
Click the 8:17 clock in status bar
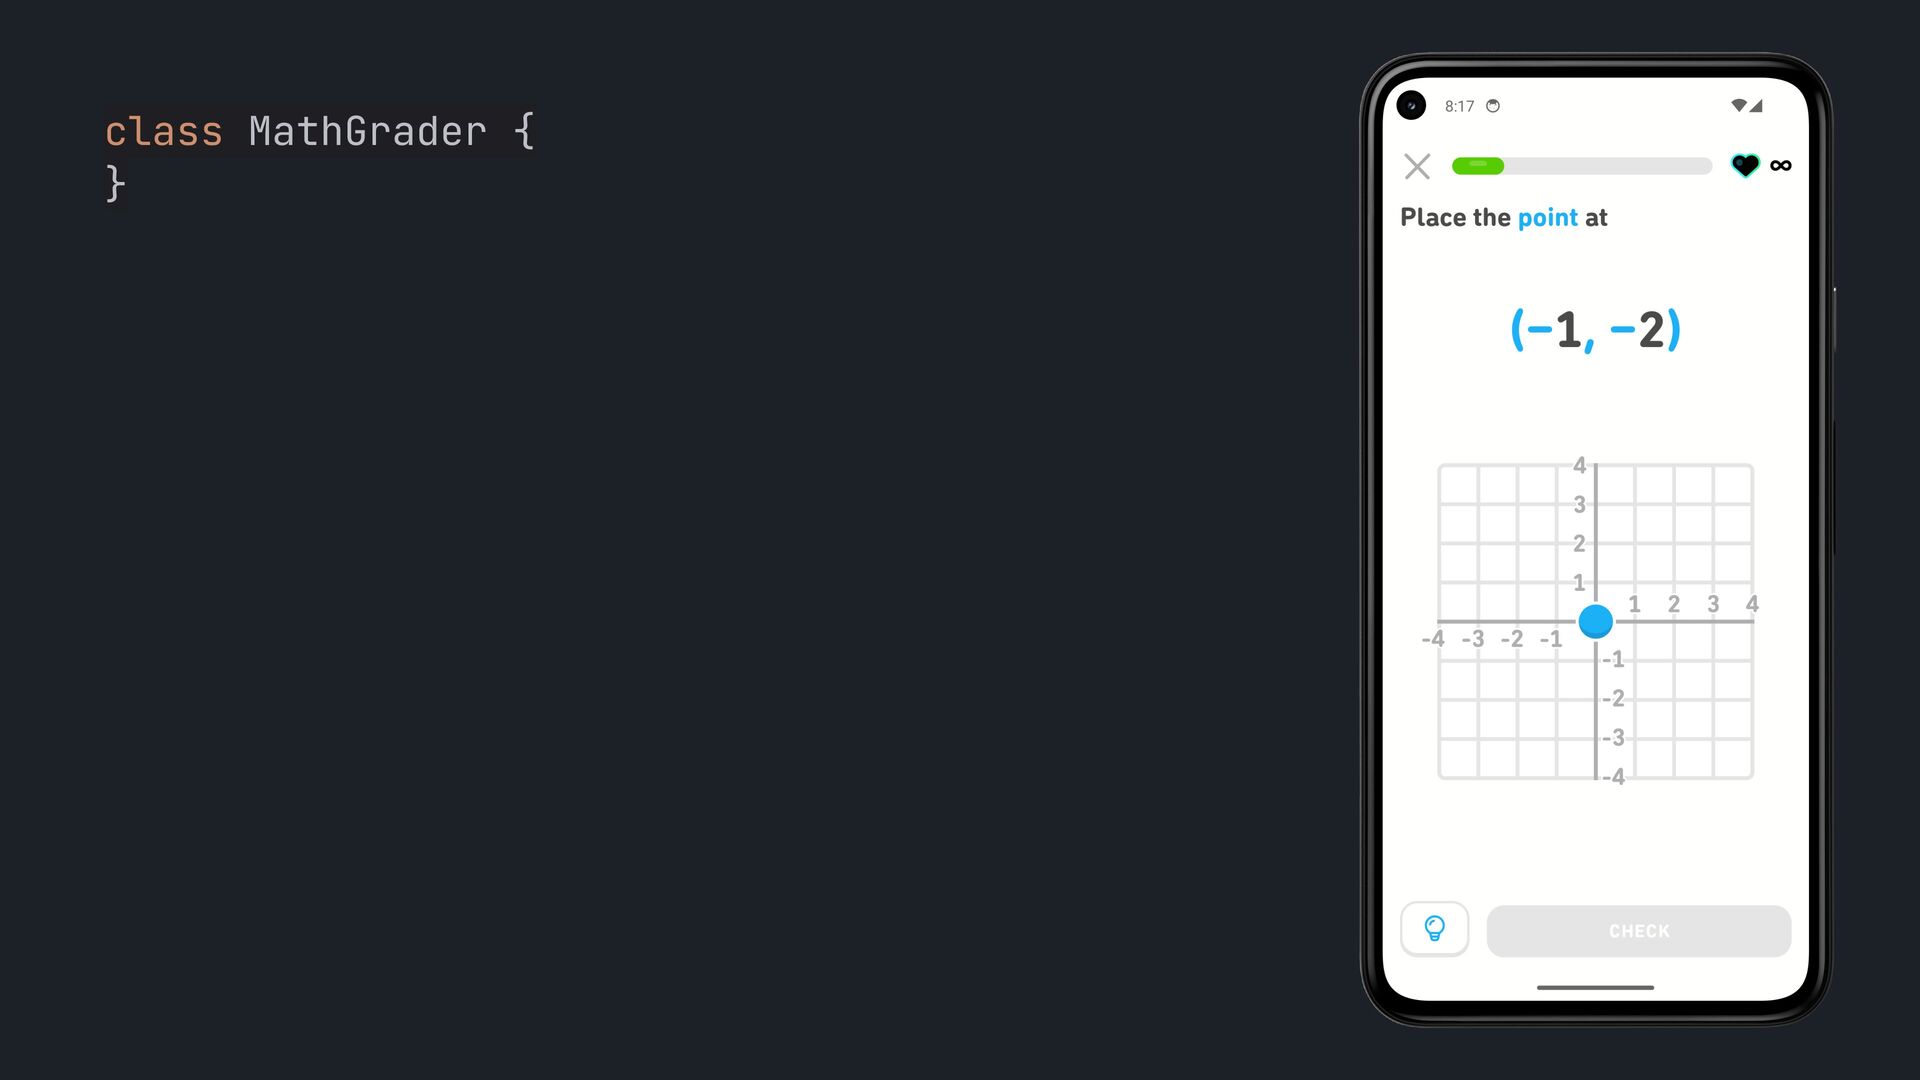coord(1459,106)
